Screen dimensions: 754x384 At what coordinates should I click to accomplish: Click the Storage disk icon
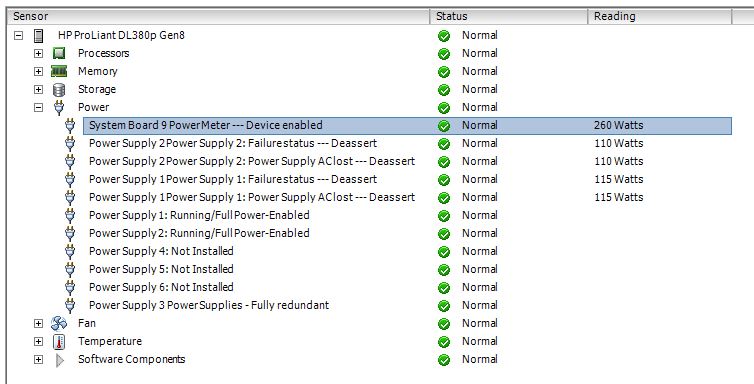pos(59,90)
